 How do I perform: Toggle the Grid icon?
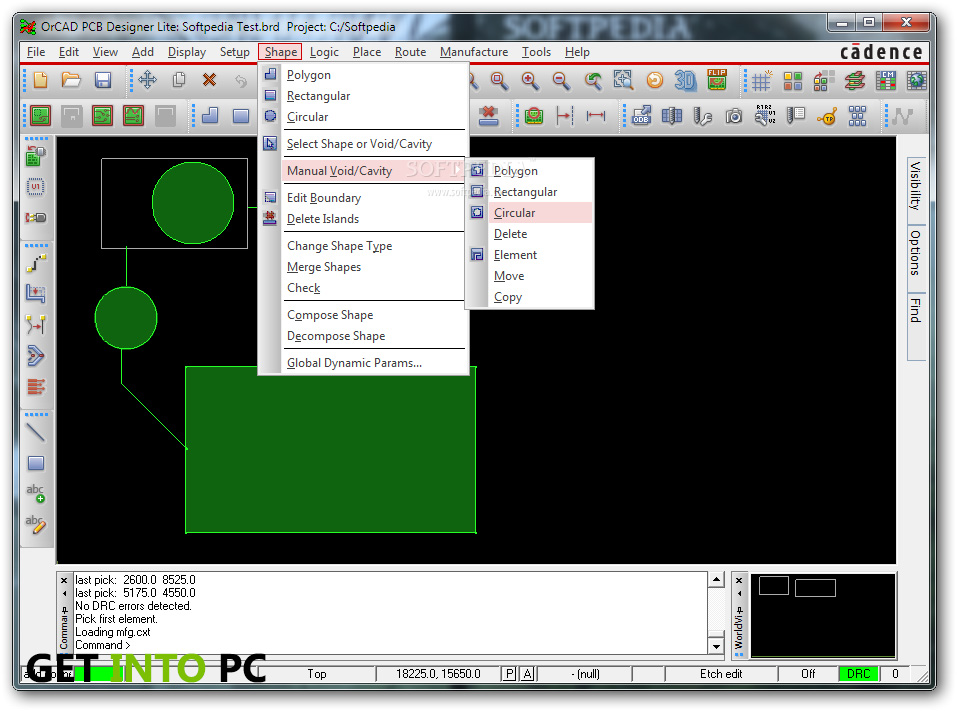pos(761,80)
